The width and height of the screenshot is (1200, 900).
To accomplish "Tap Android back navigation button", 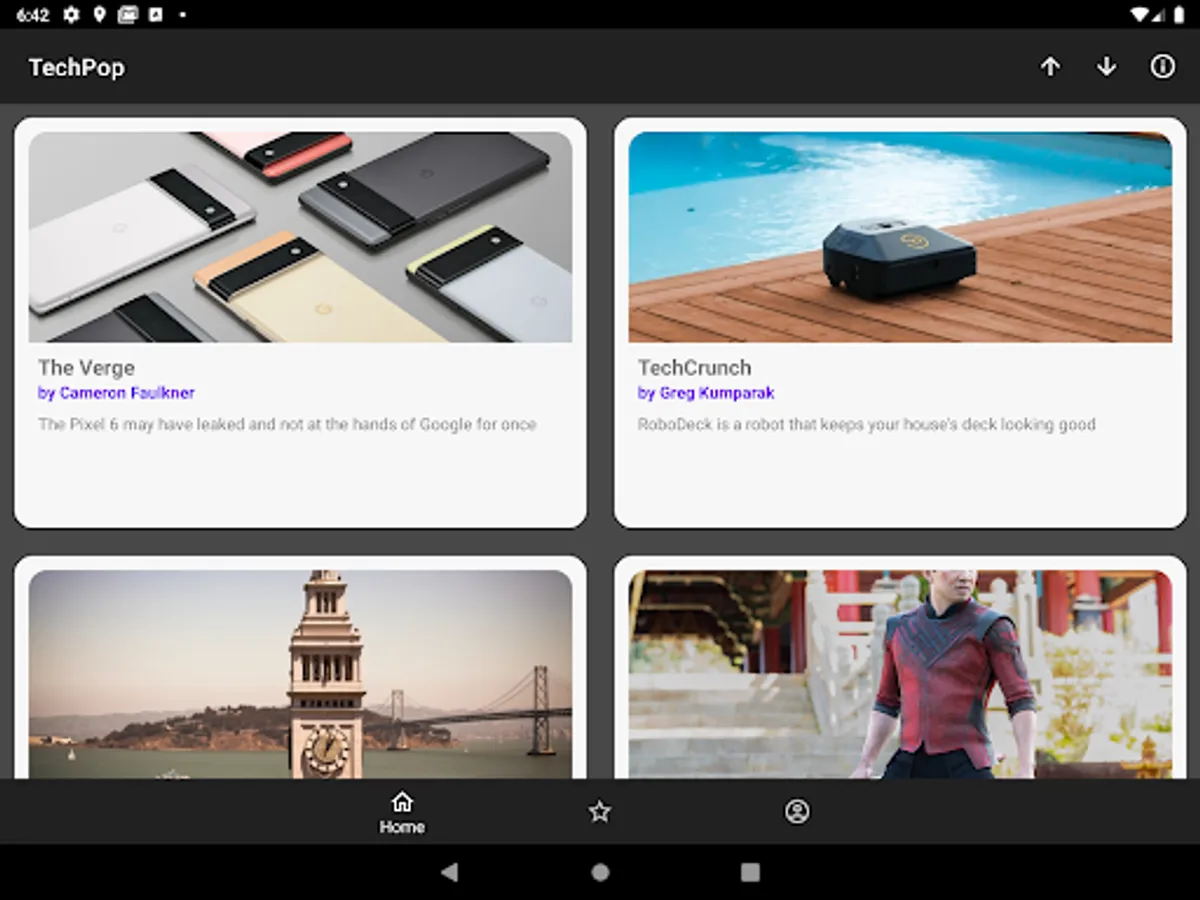I will coord(450,872).
